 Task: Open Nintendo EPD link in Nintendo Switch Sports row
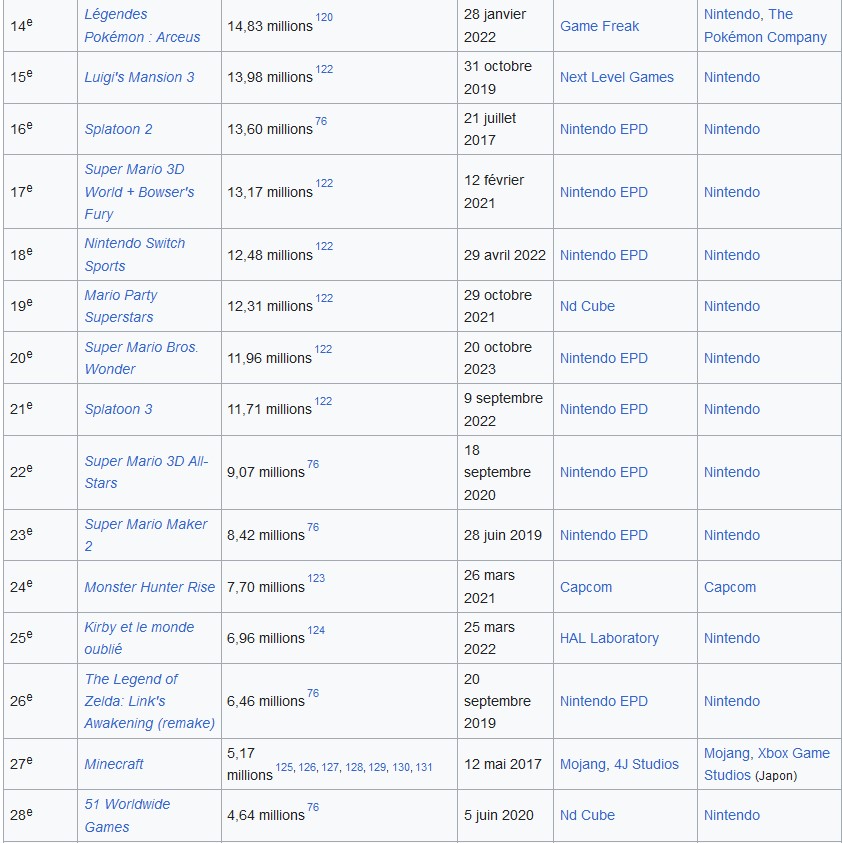[x=604, y=255]
